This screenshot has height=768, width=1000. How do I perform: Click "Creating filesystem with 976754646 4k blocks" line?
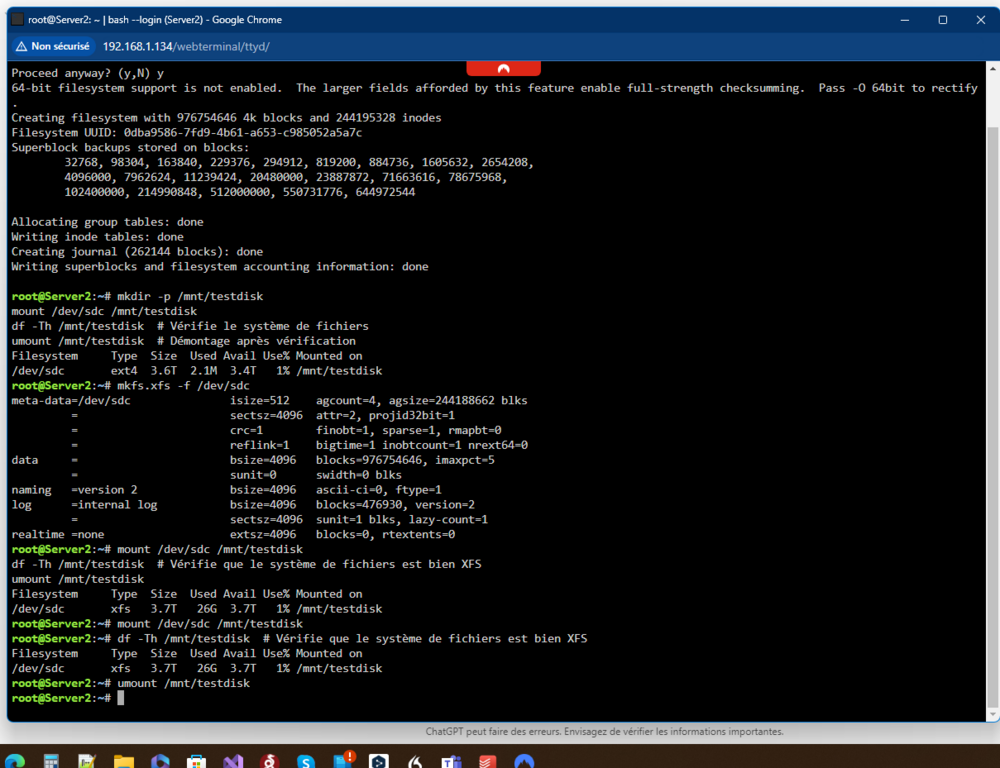pos(226,118)
